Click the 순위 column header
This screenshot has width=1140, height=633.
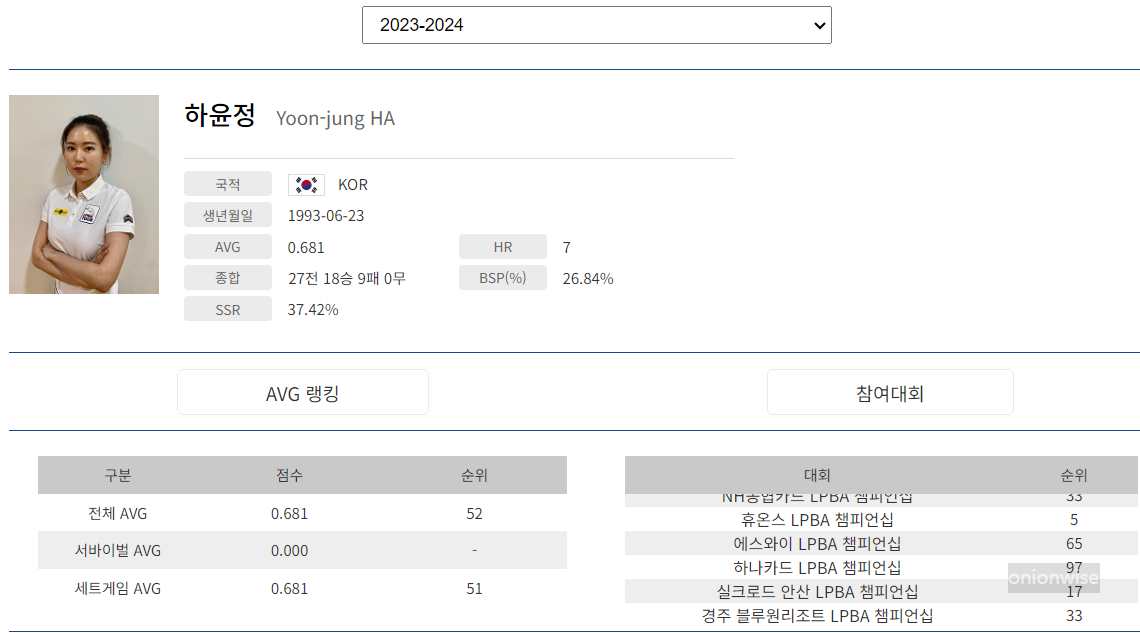(x=1075, y=475)
